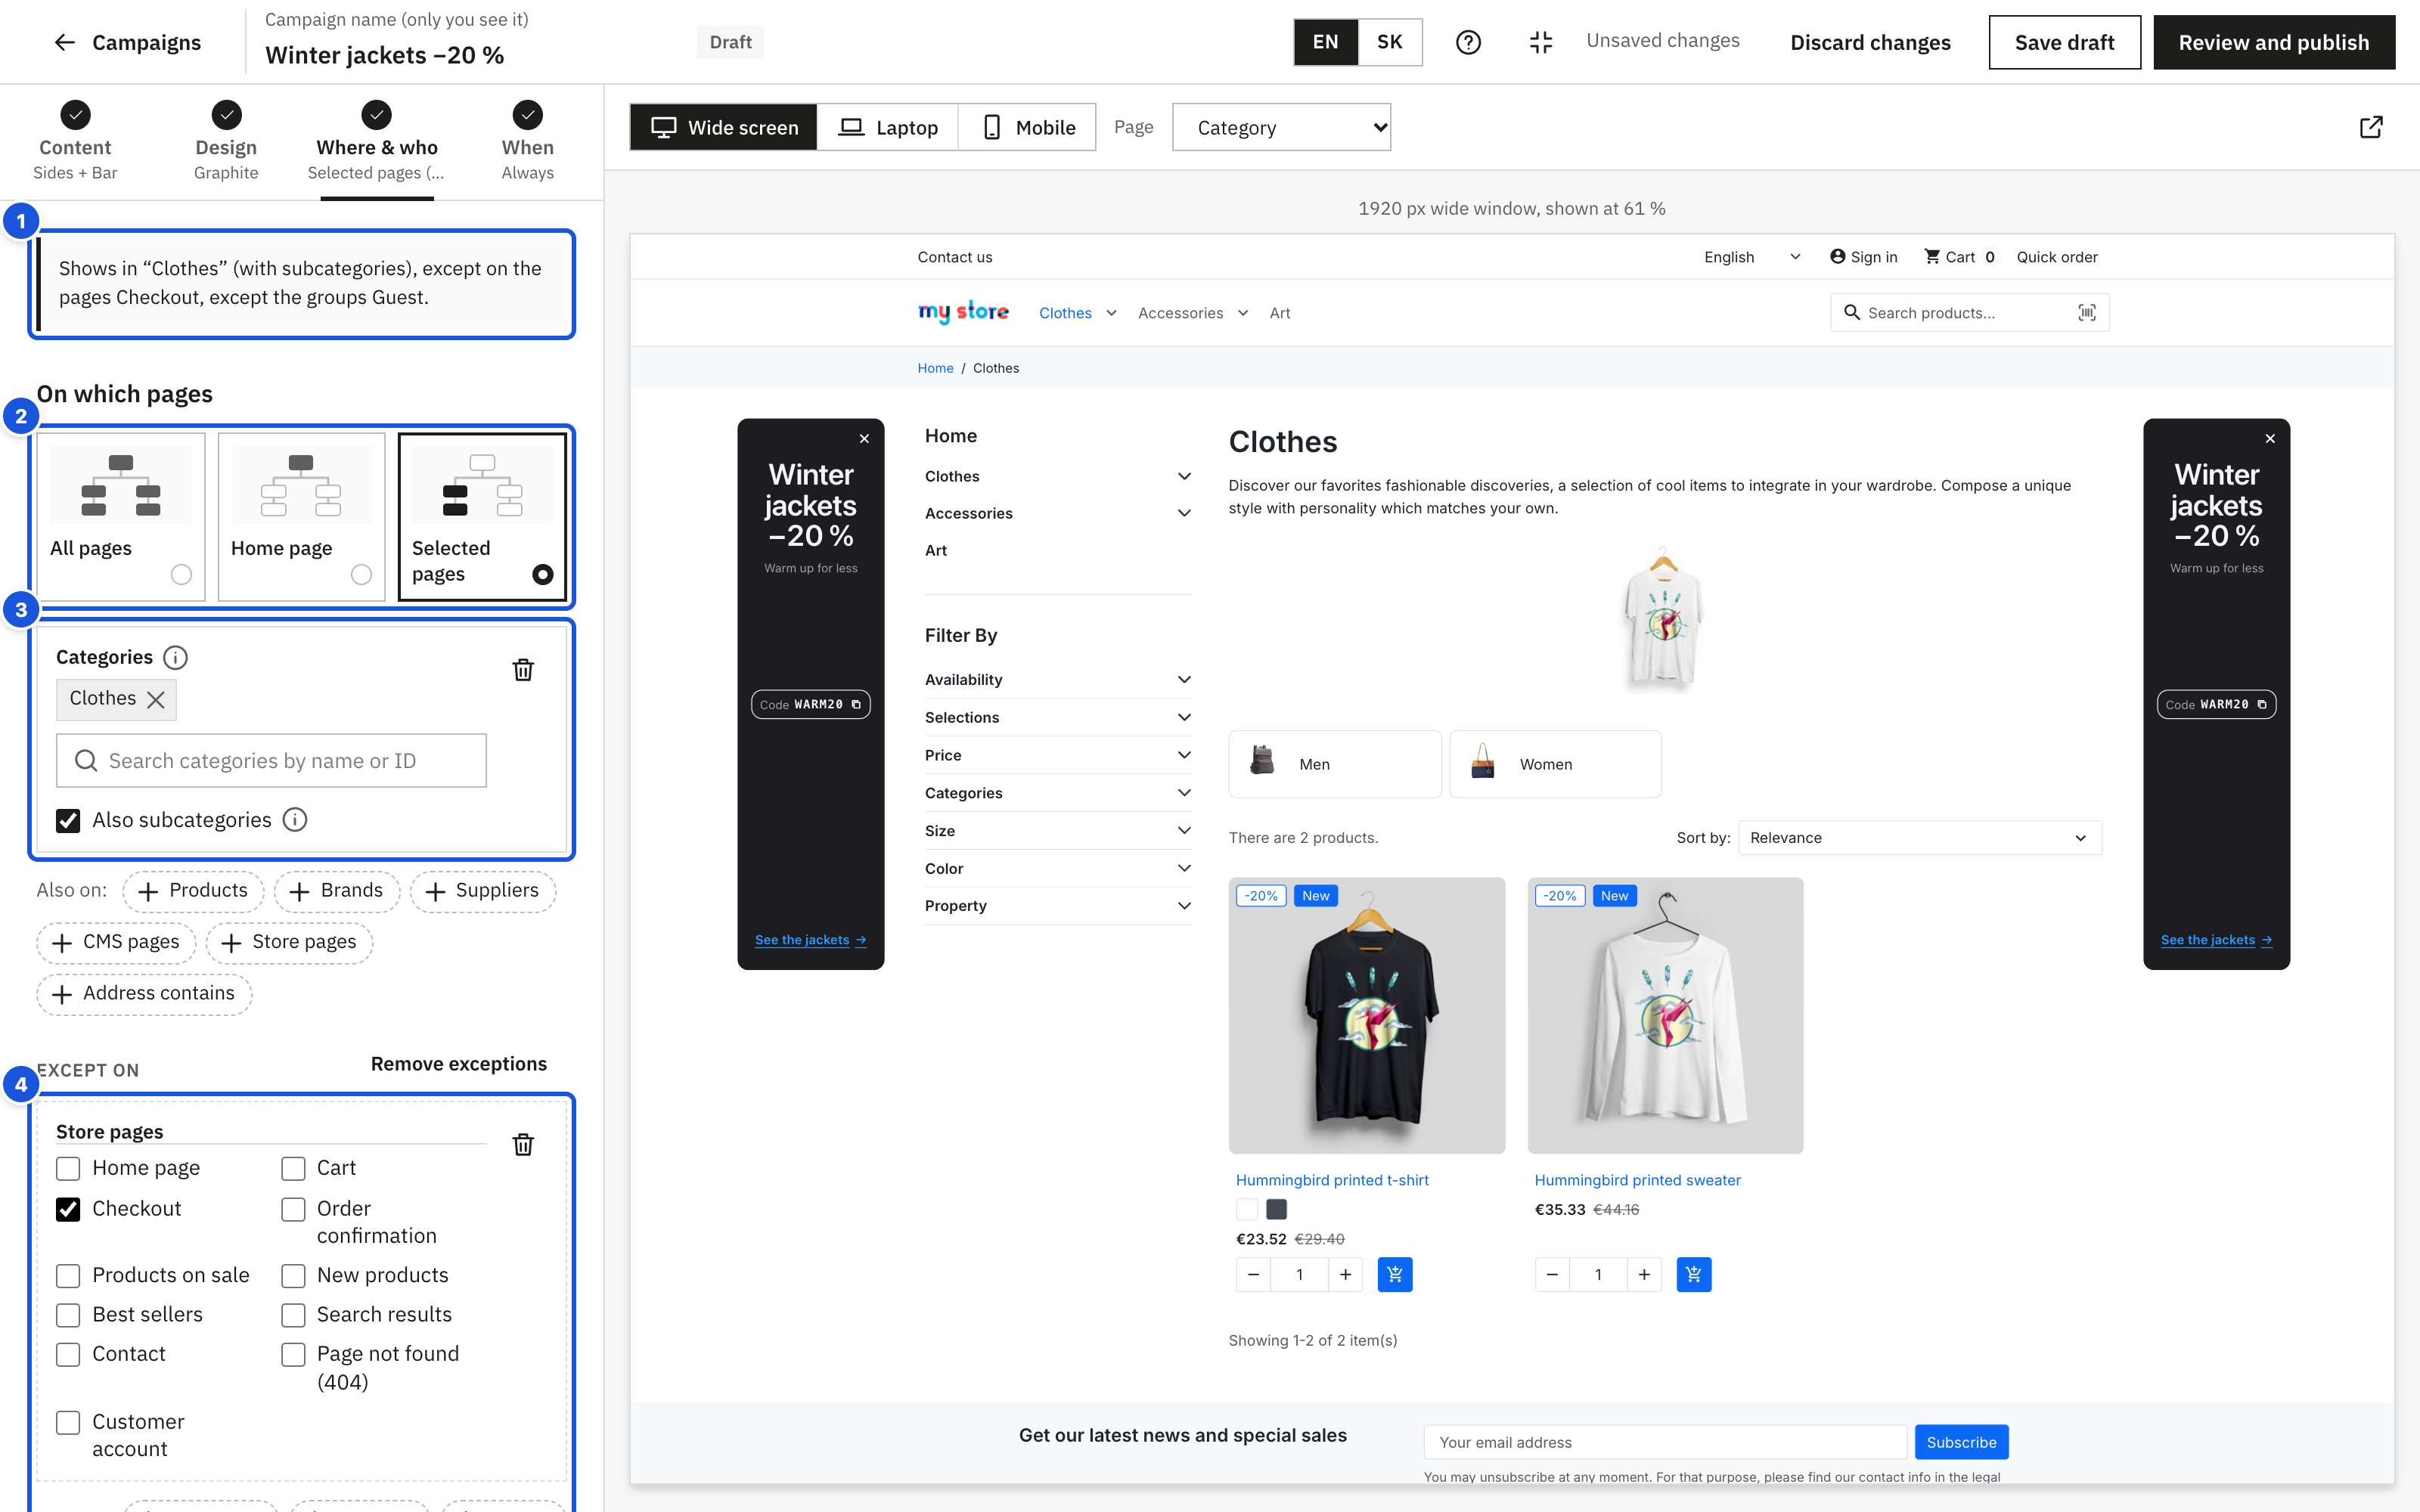The image size is (2420, 1512).
Task: Click the Cart icon in store header
Action: [x=1932, y=257]
